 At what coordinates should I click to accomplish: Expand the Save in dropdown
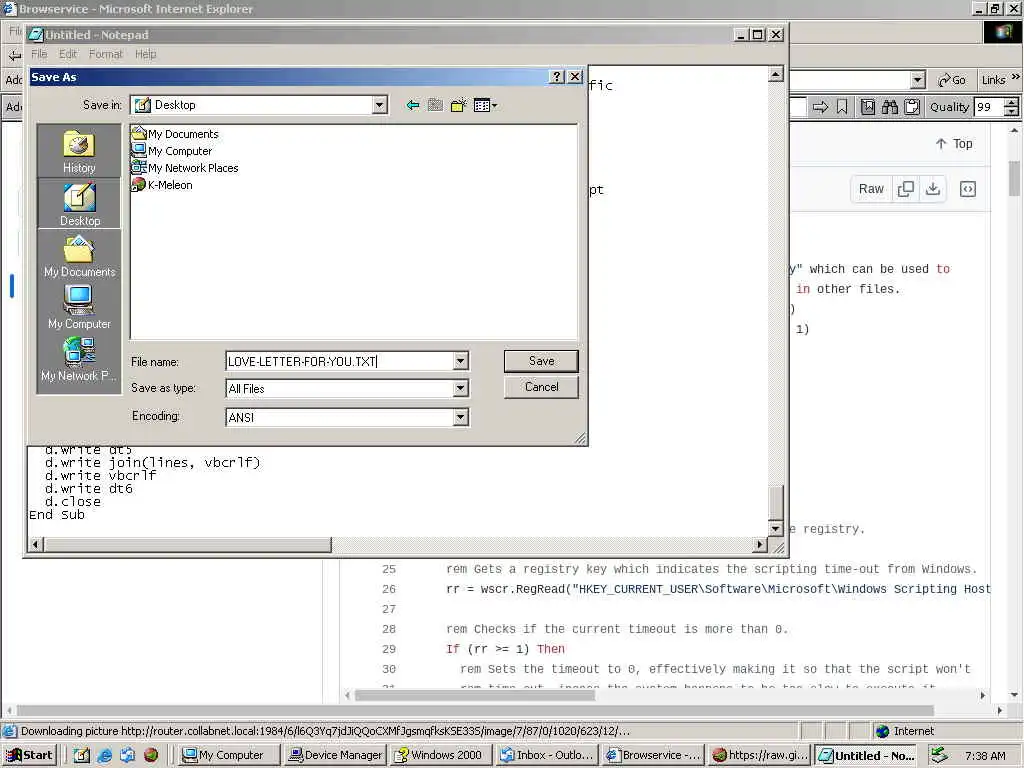coord(379,105)
